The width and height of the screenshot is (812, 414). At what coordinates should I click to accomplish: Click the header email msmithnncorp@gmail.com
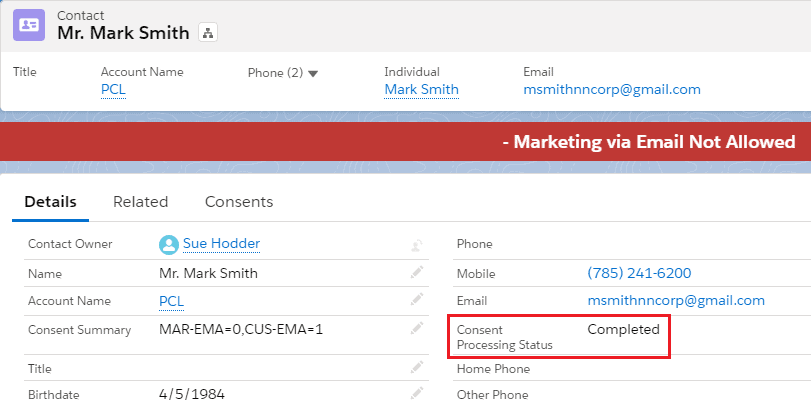coord(612,89)
